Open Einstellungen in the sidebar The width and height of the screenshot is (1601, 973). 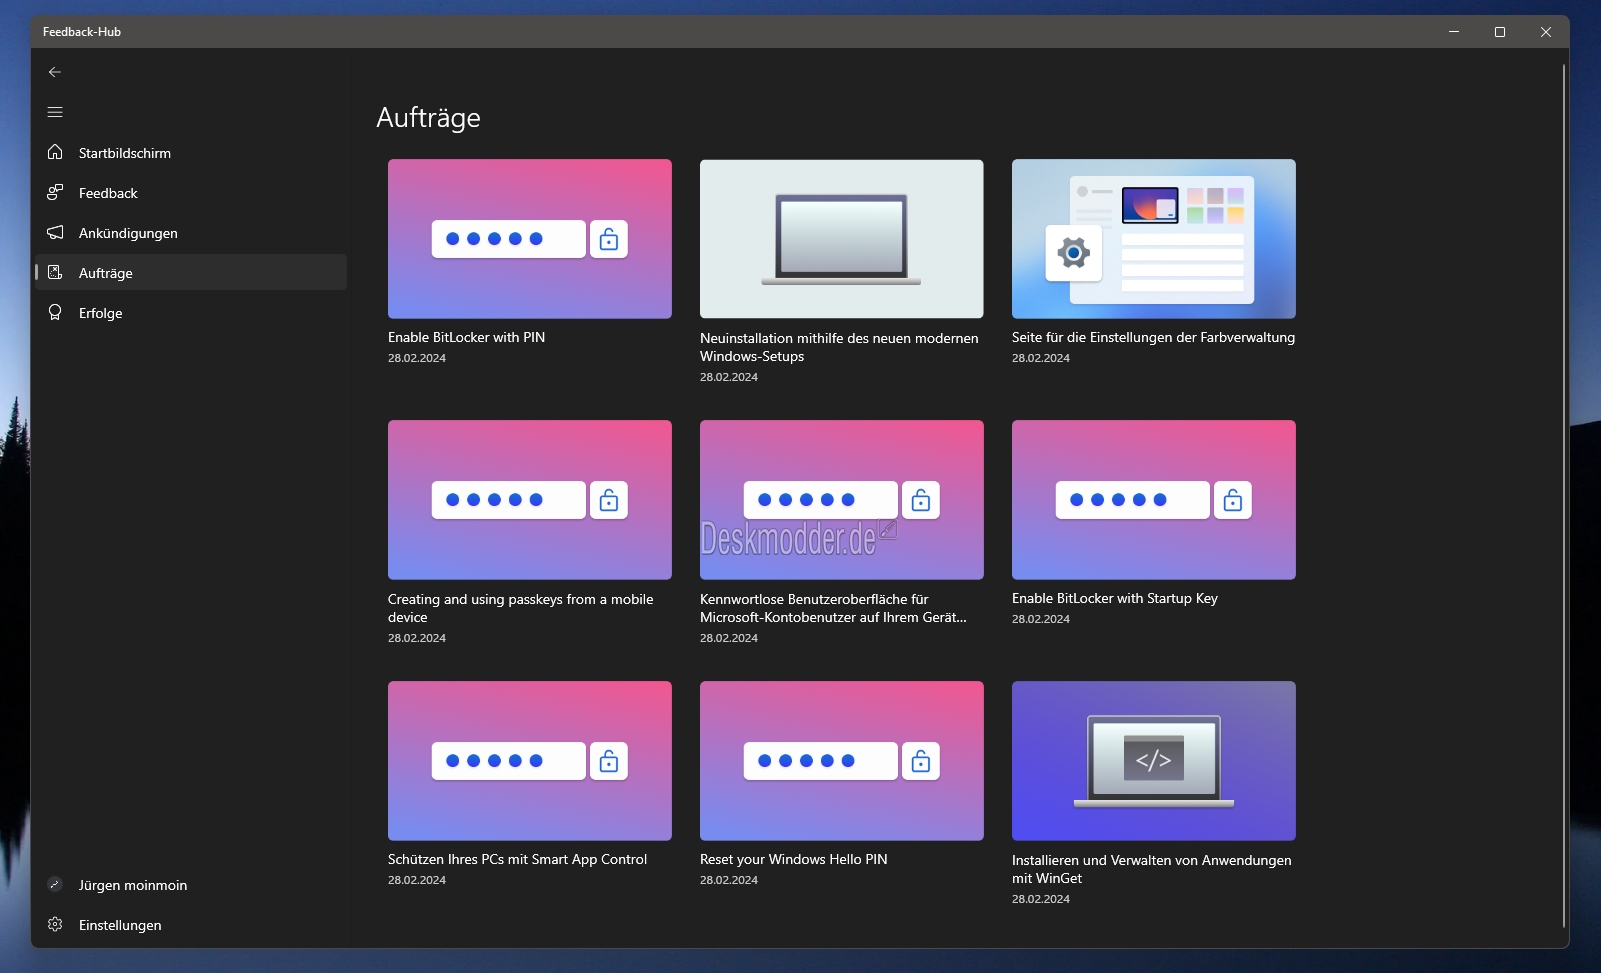[191, 924]
